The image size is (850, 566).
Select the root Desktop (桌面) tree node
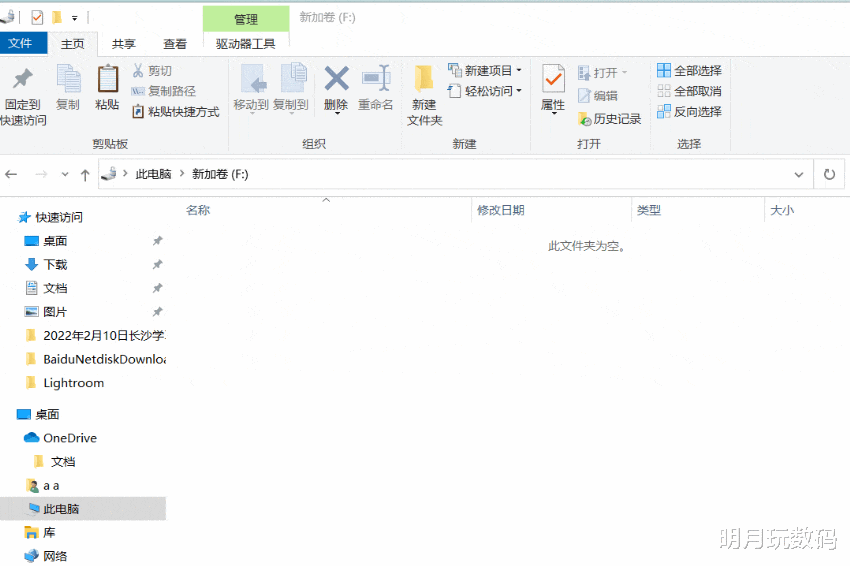47,414
